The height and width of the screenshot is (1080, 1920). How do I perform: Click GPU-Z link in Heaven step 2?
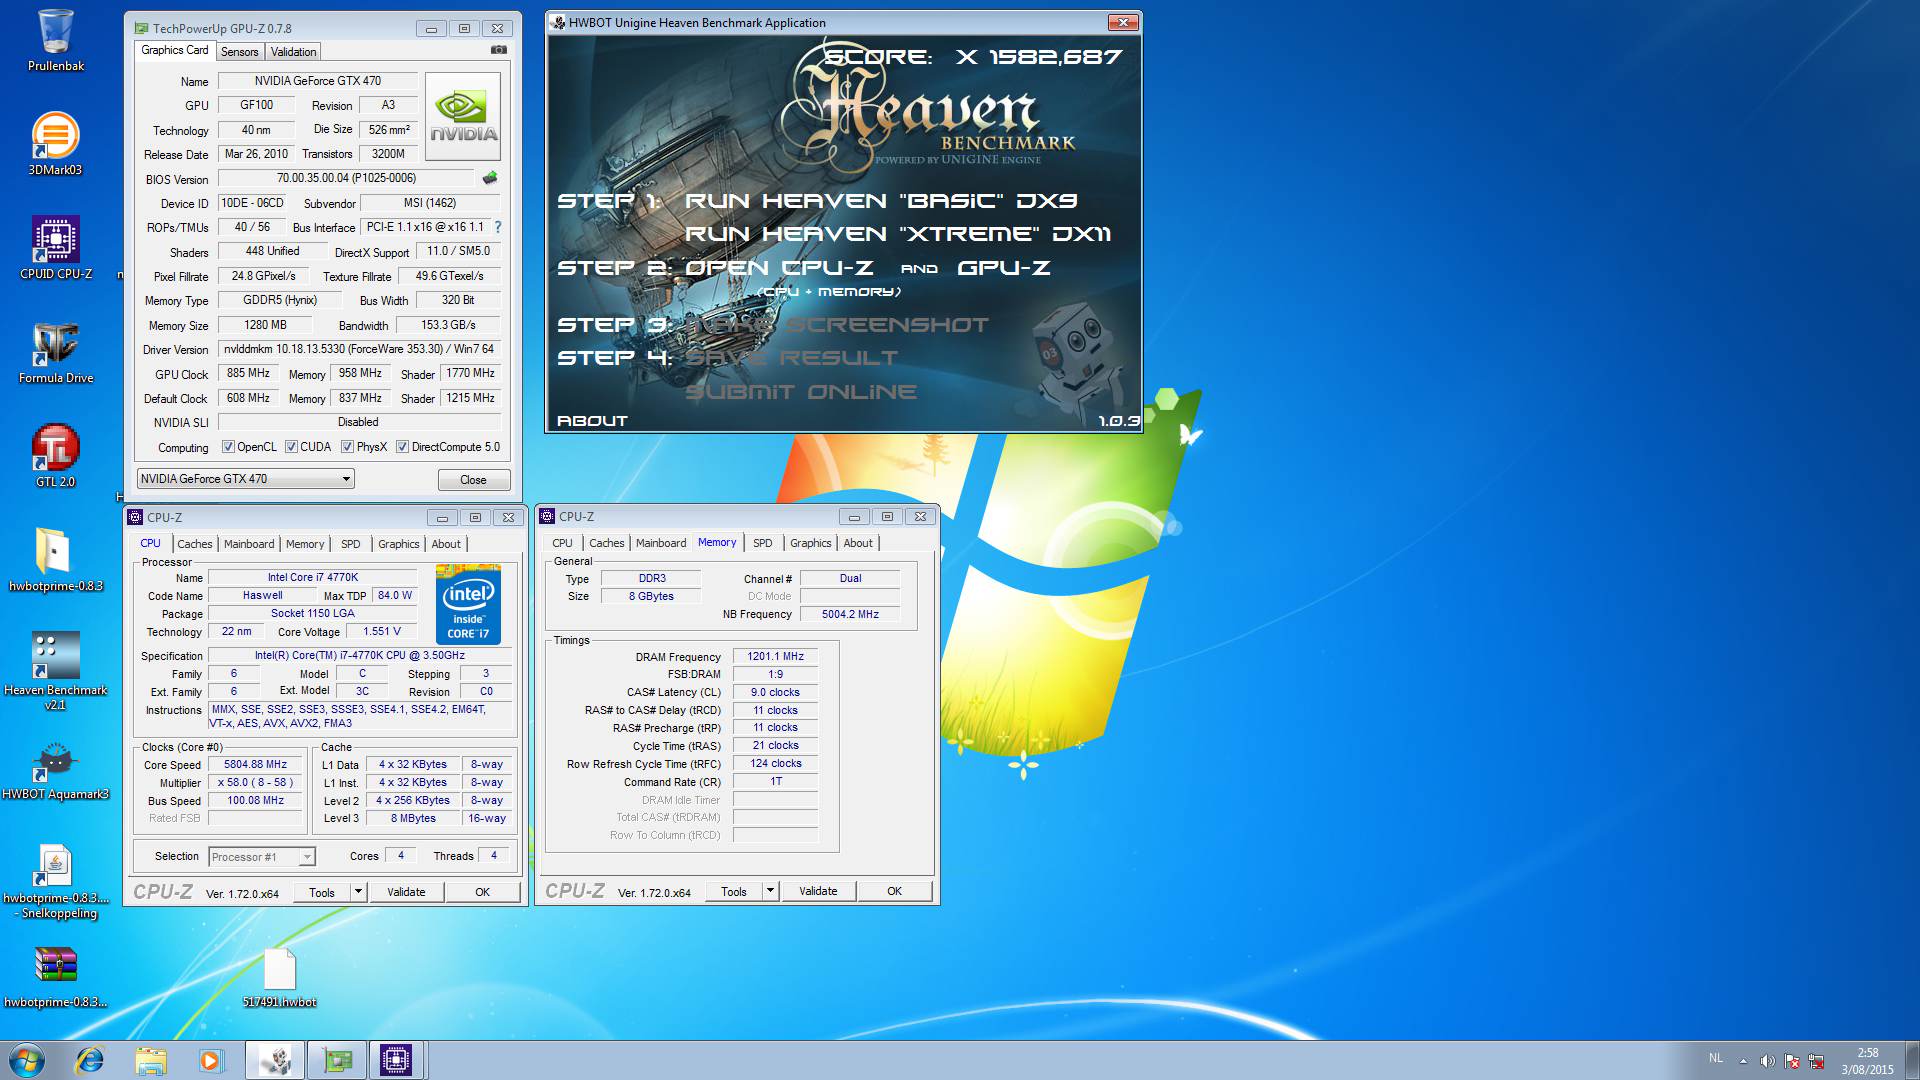point(1003,268)
